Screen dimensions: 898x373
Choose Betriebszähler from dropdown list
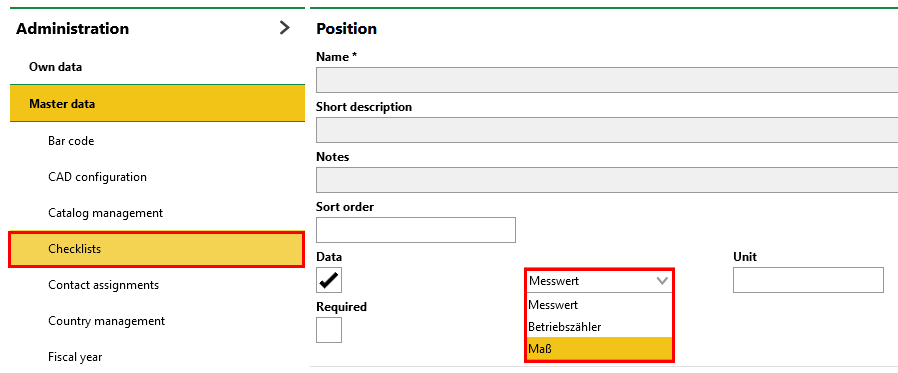(x=599, y=327)
